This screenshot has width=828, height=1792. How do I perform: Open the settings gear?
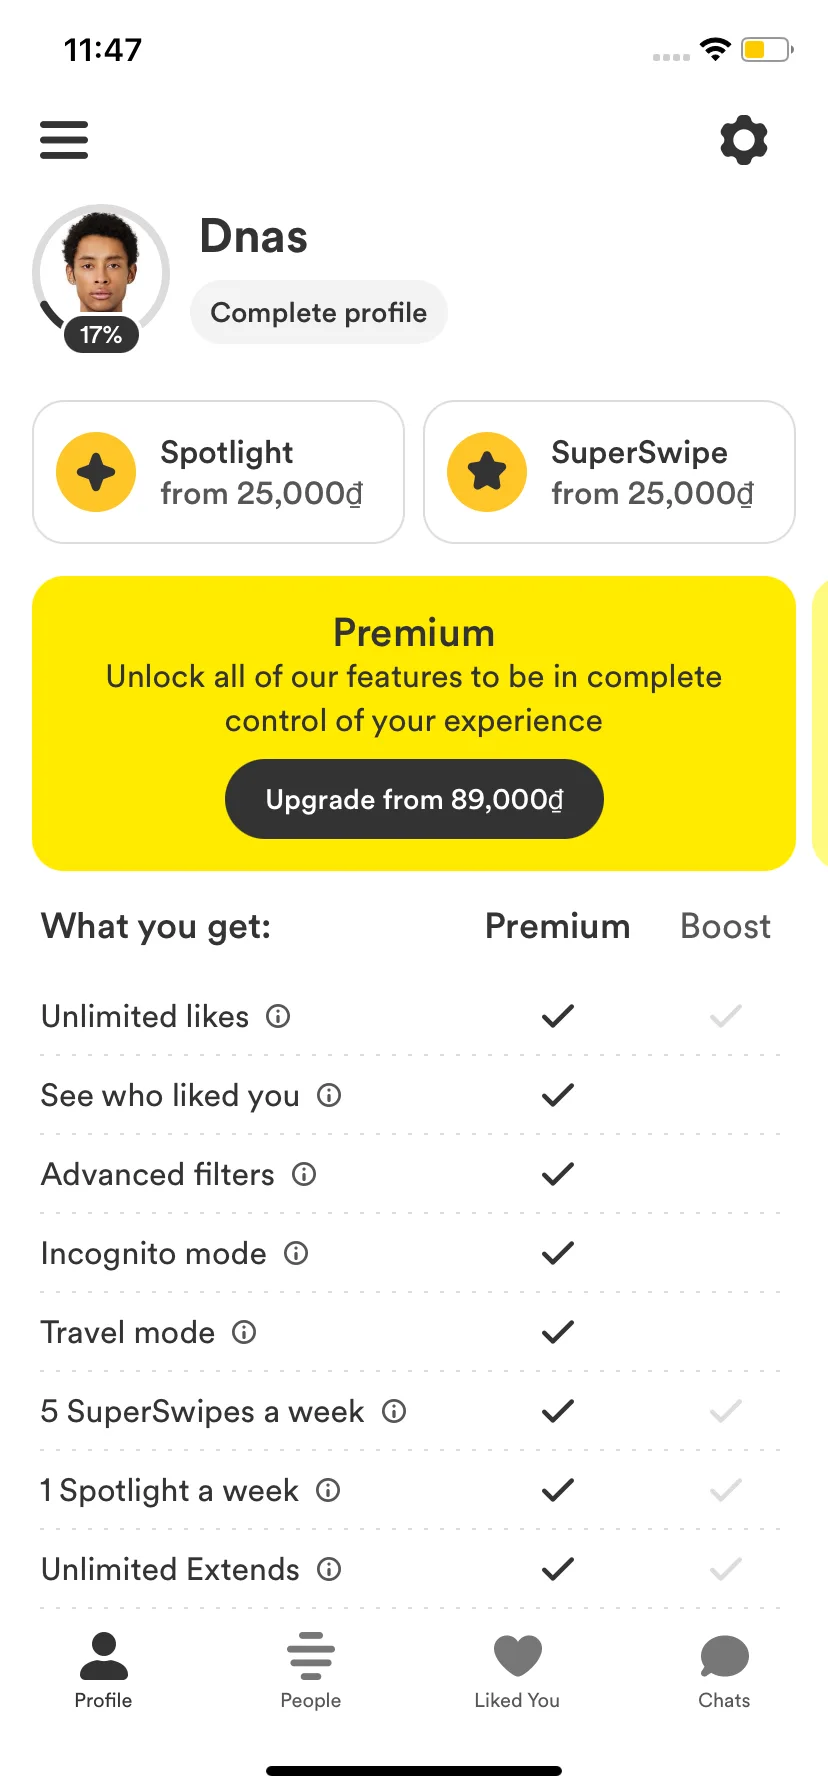744,140
